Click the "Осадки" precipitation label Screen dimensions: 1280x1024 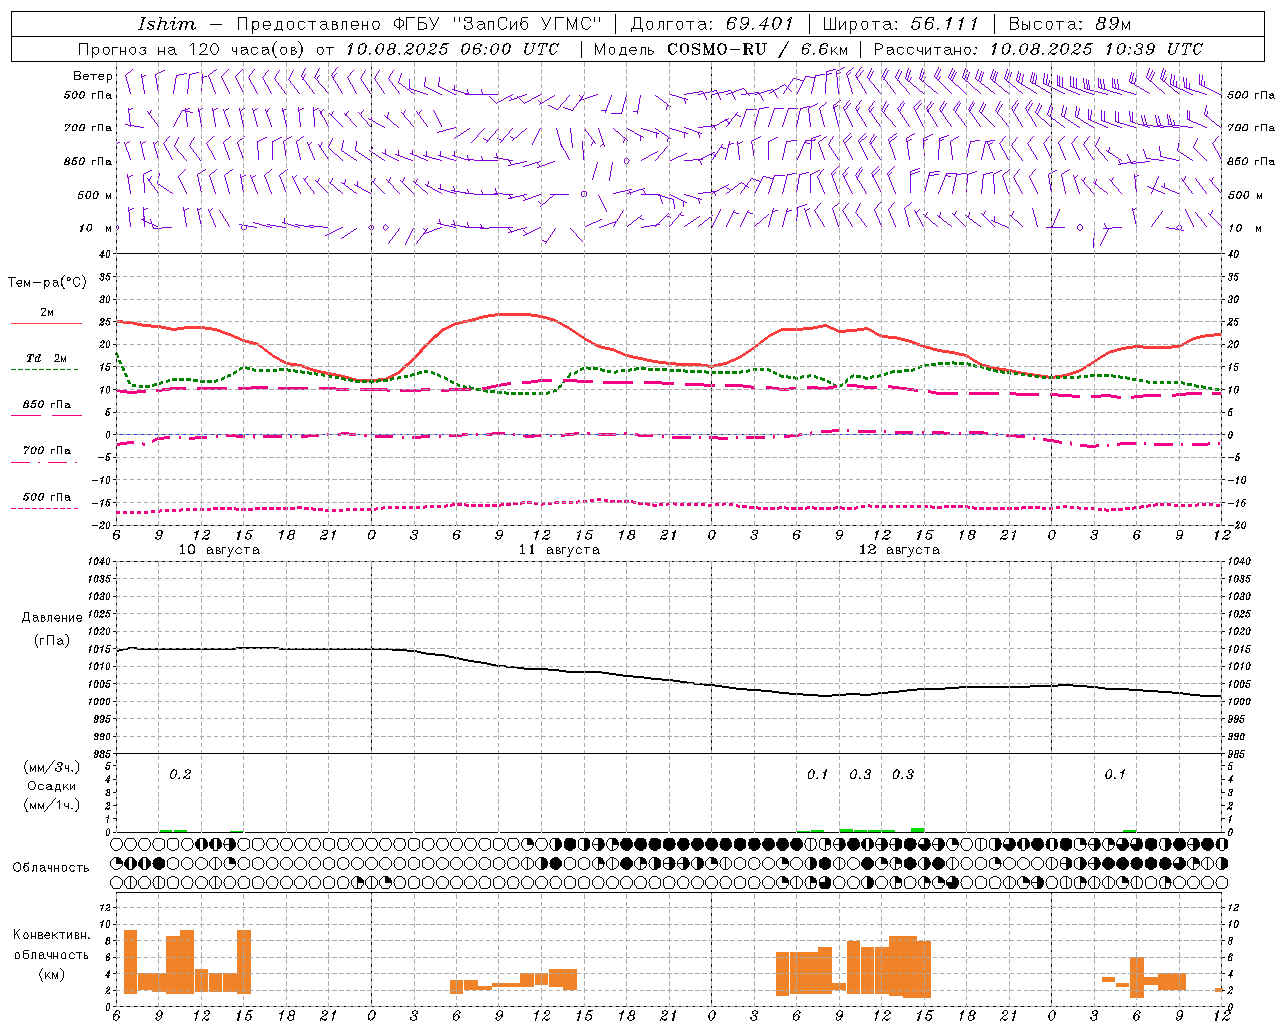click(52, 786)
